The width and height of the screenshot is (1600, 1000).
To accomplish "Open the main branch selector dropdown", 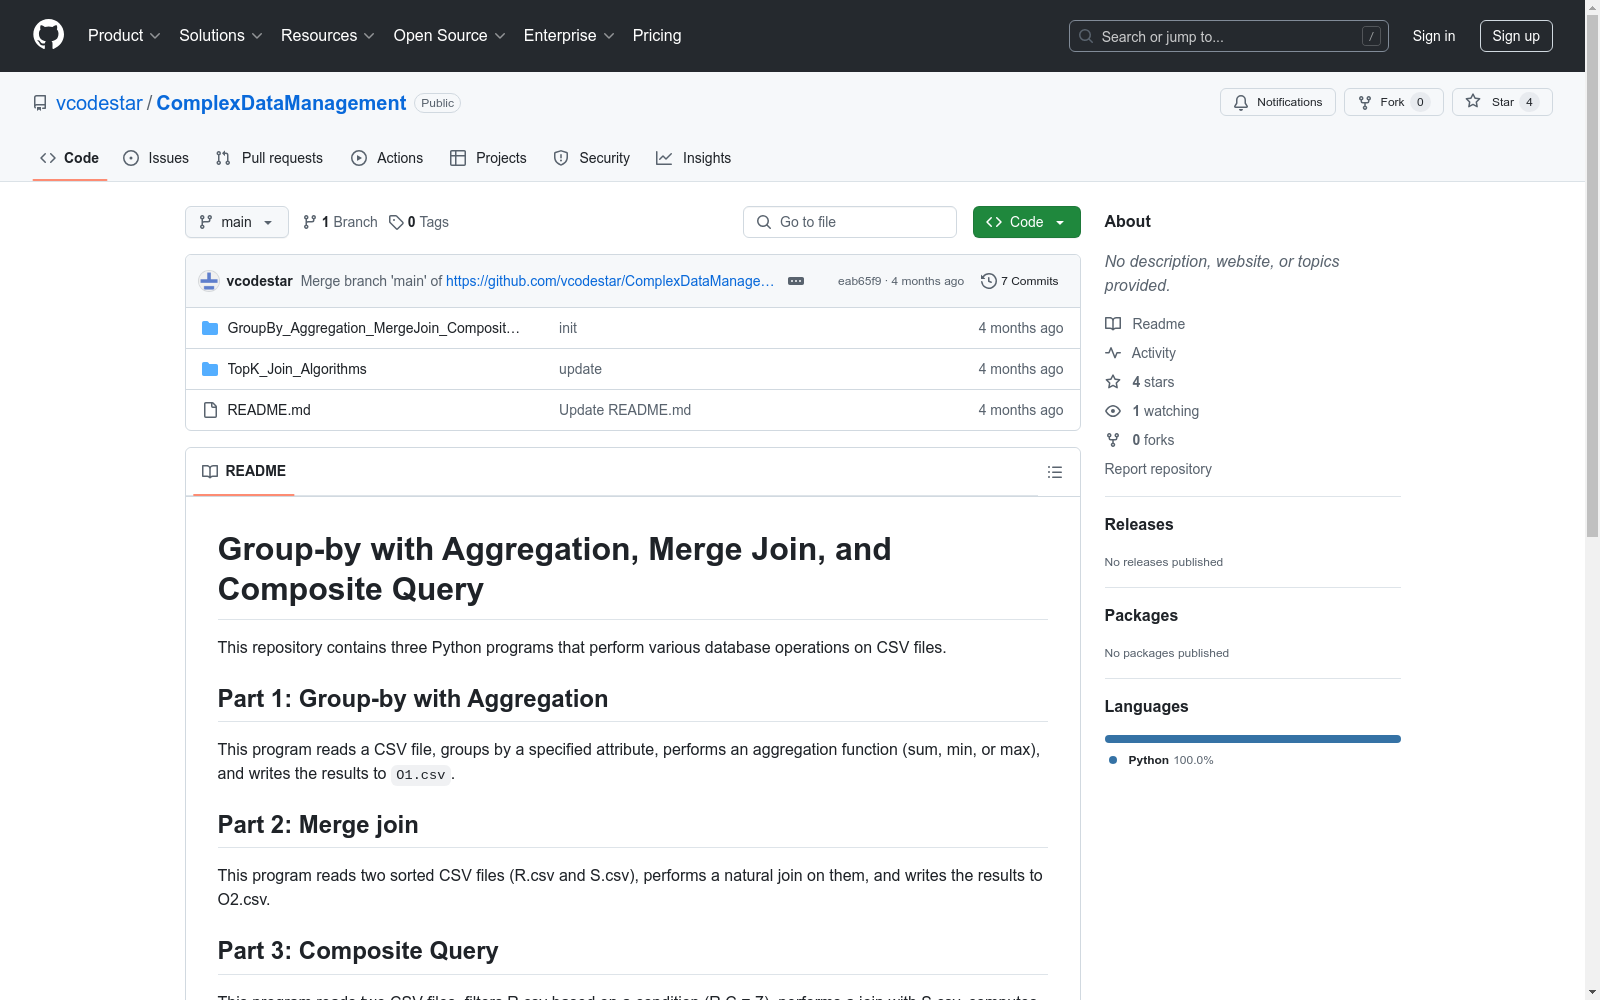I will [x=237, y=222].
